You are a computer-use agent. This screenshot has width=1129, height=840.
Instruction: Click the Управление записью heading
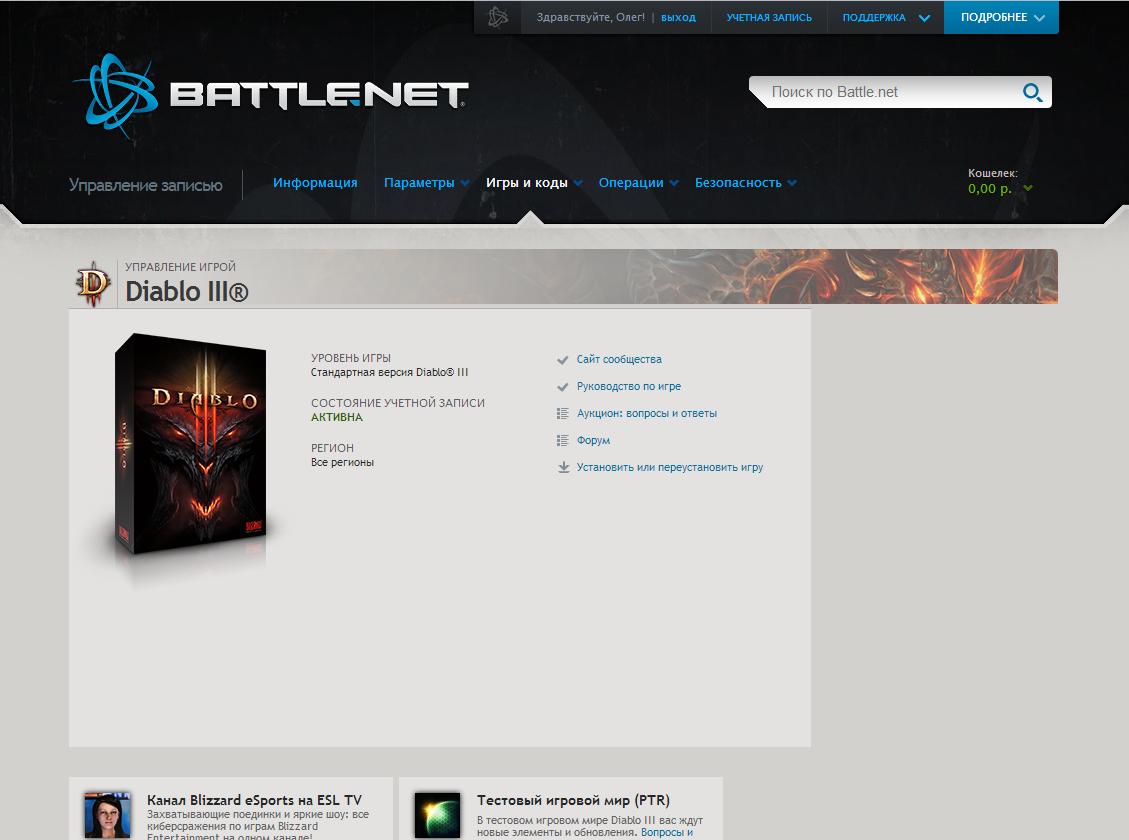click(145, 185)
